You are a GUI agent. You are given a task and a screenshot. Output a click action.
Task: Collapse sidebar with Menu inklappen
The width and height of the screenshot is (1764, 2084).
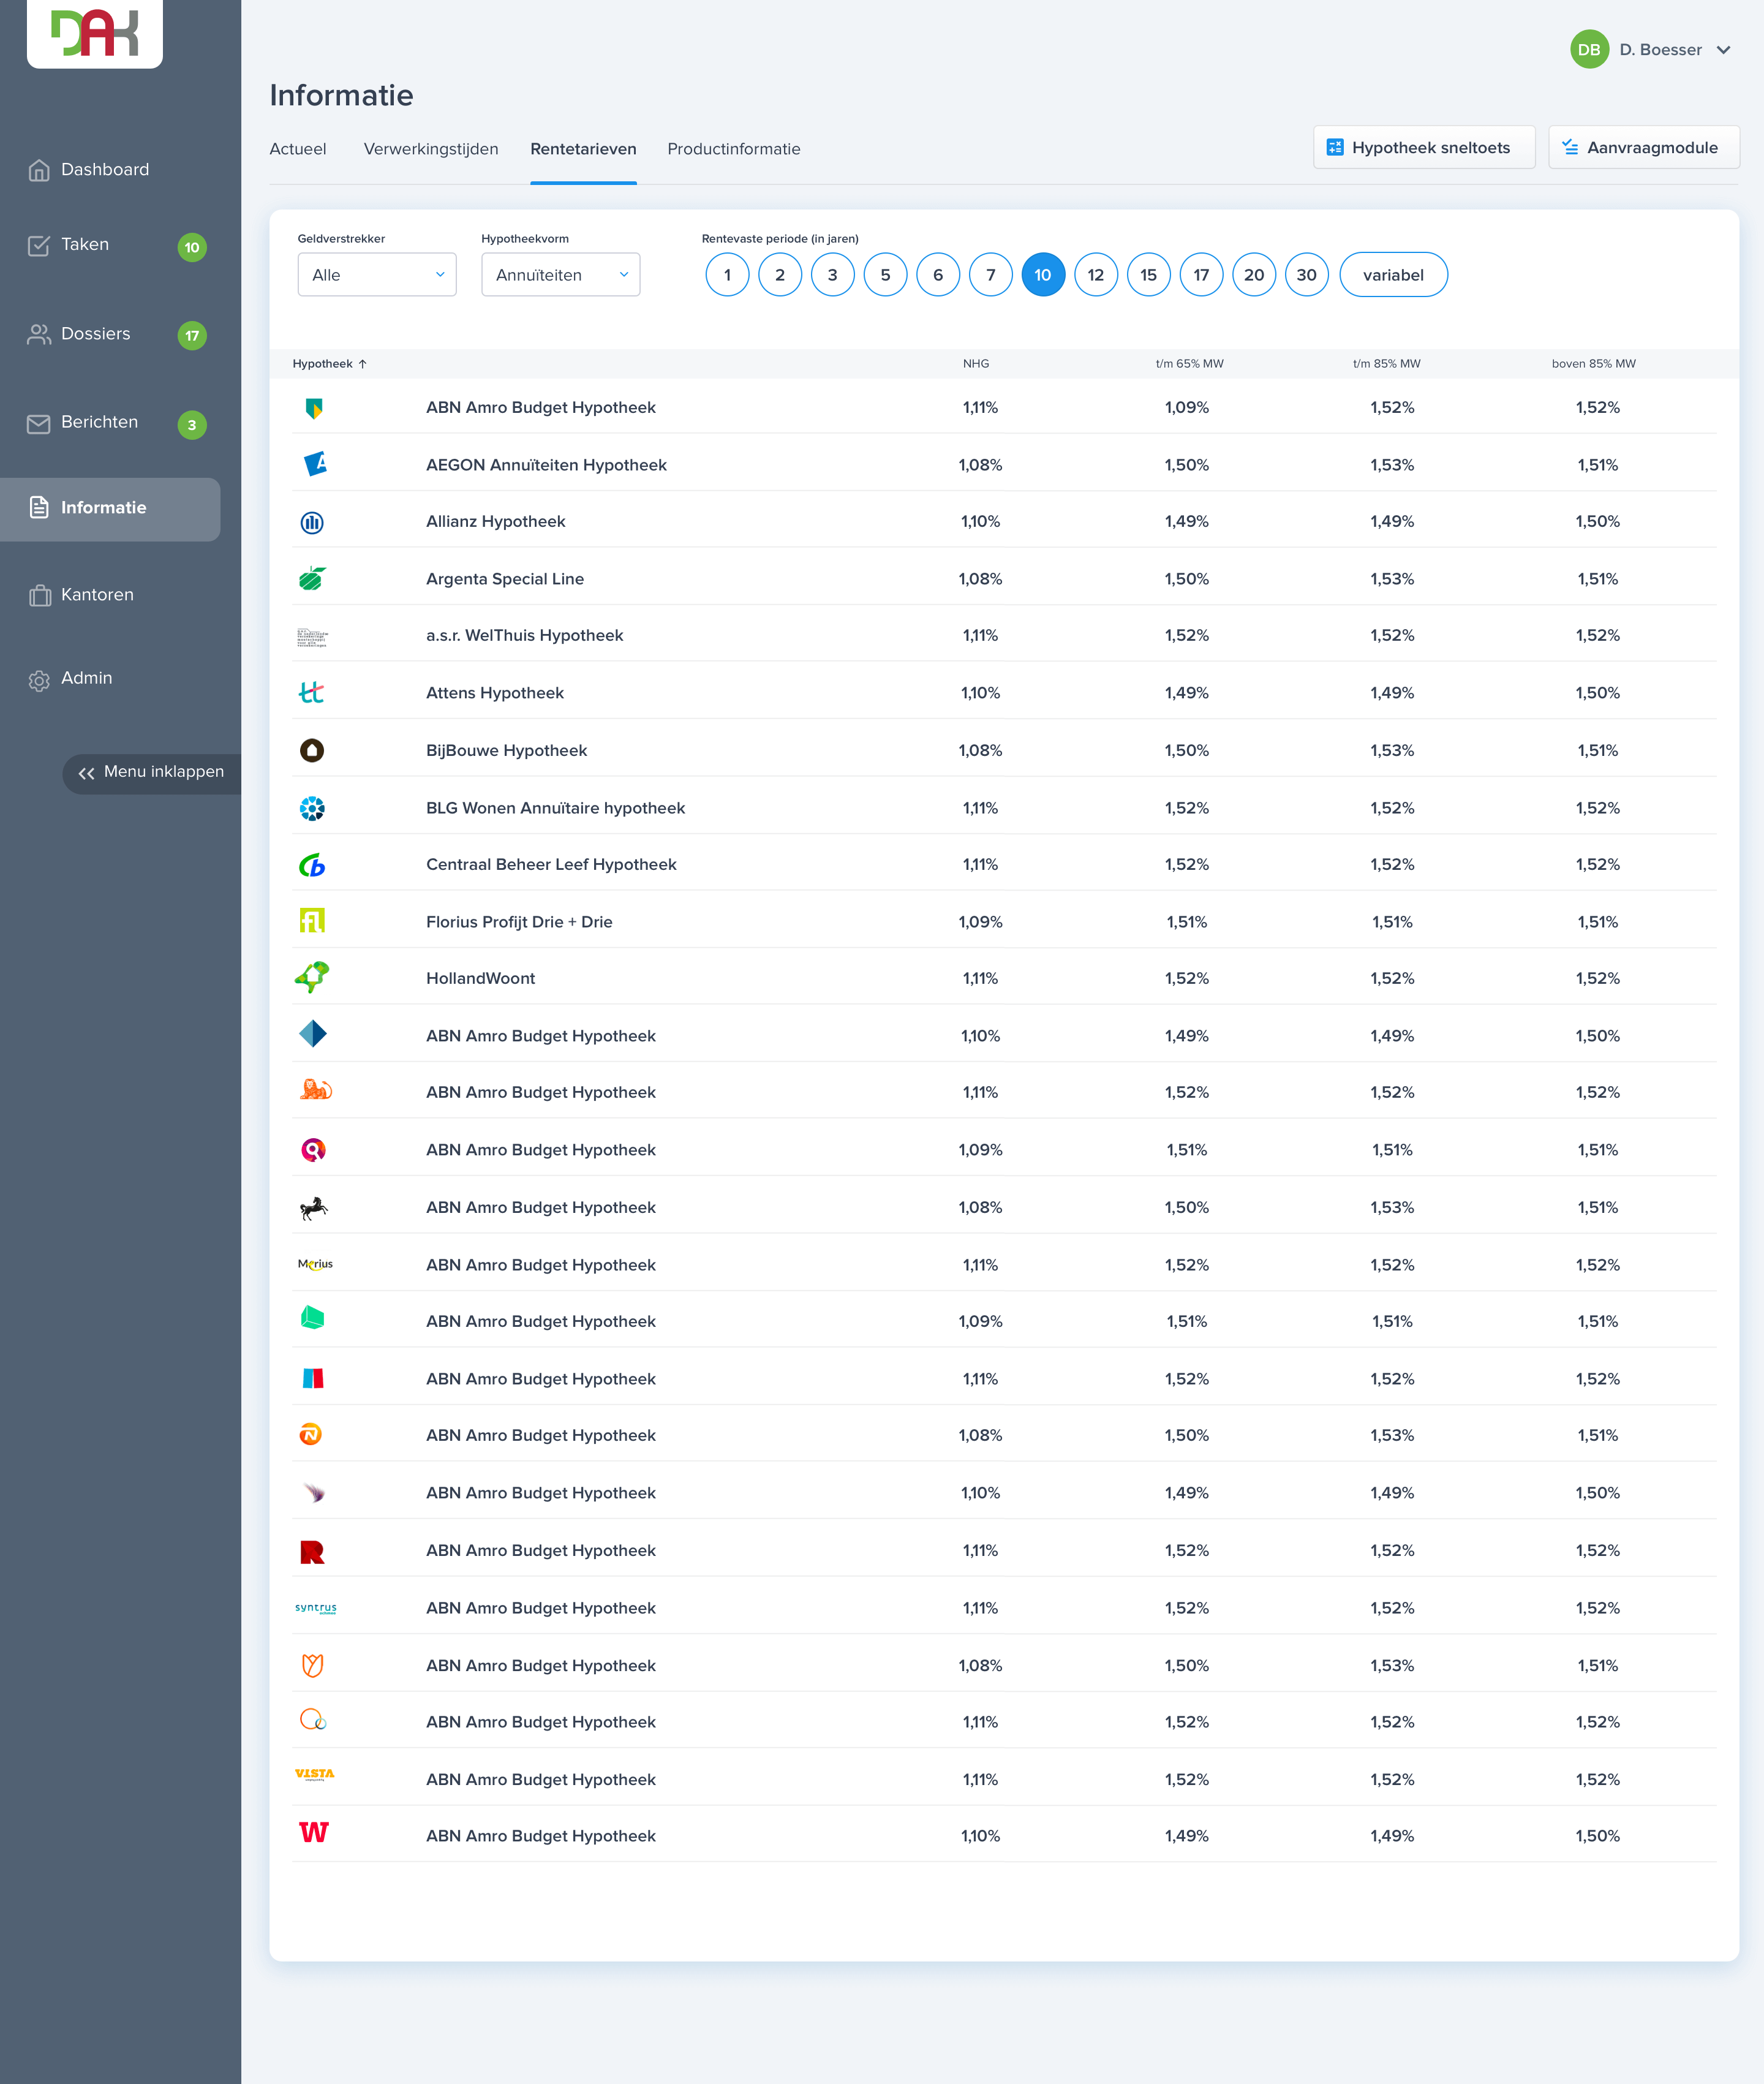152,772
